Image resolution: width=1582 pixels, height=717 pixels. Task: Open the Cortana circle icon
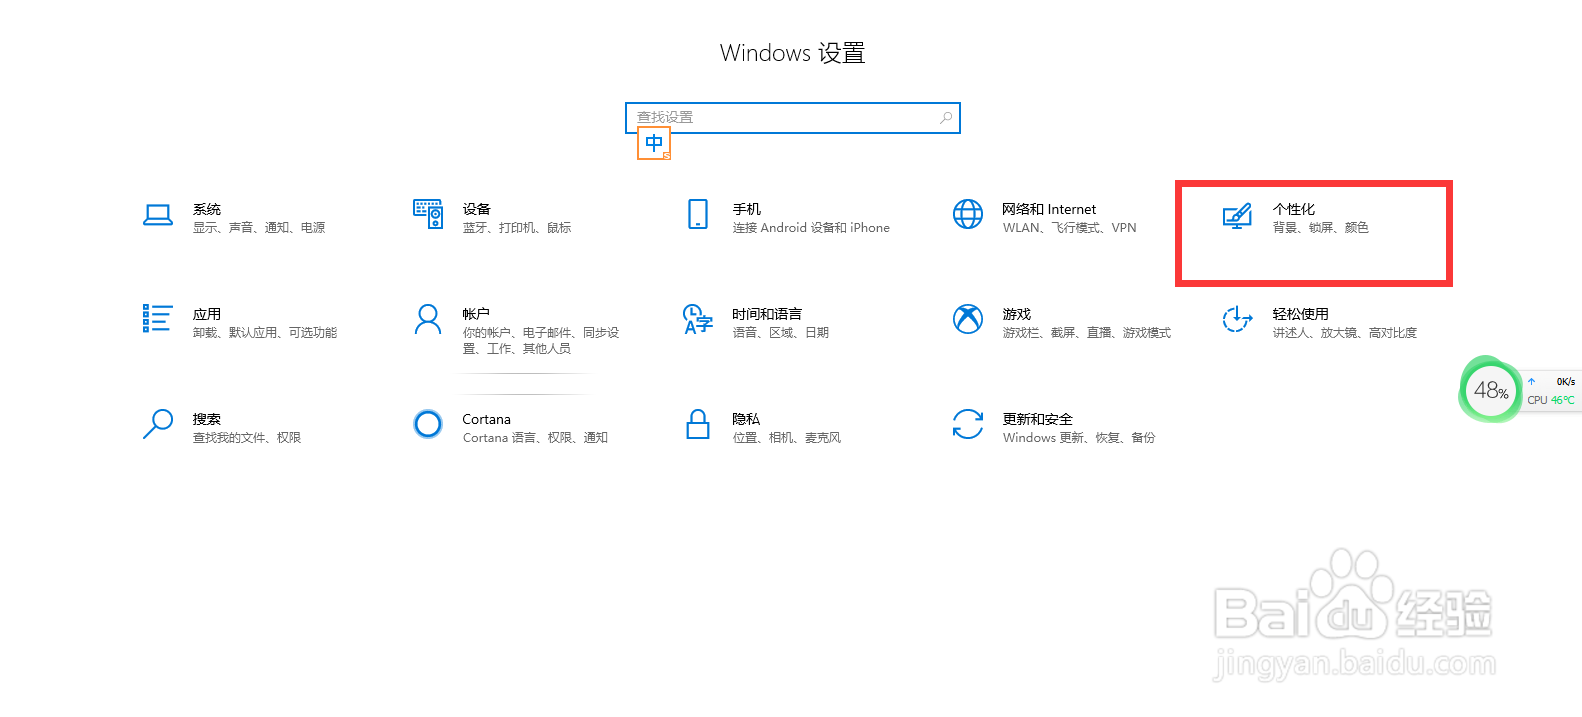coord(428,424)
